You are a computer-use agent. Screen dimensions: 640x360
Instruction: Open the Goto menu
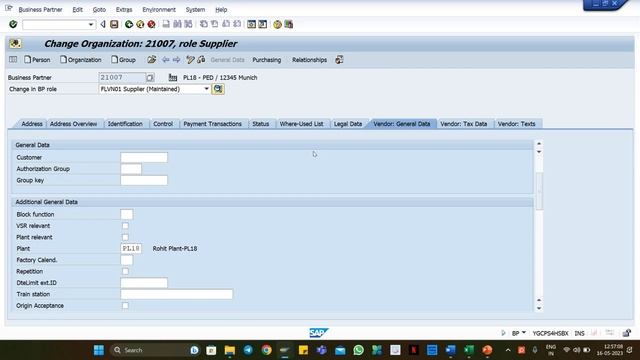(99, 9)
